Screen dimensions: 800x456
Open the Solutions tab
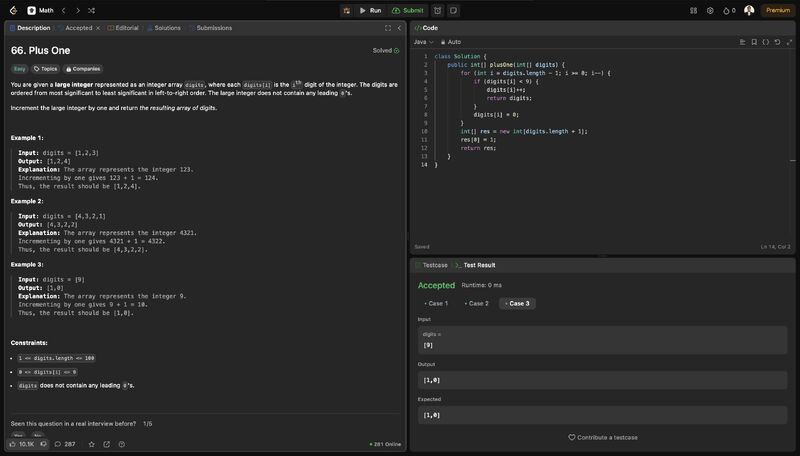click(x=164, y=28)
